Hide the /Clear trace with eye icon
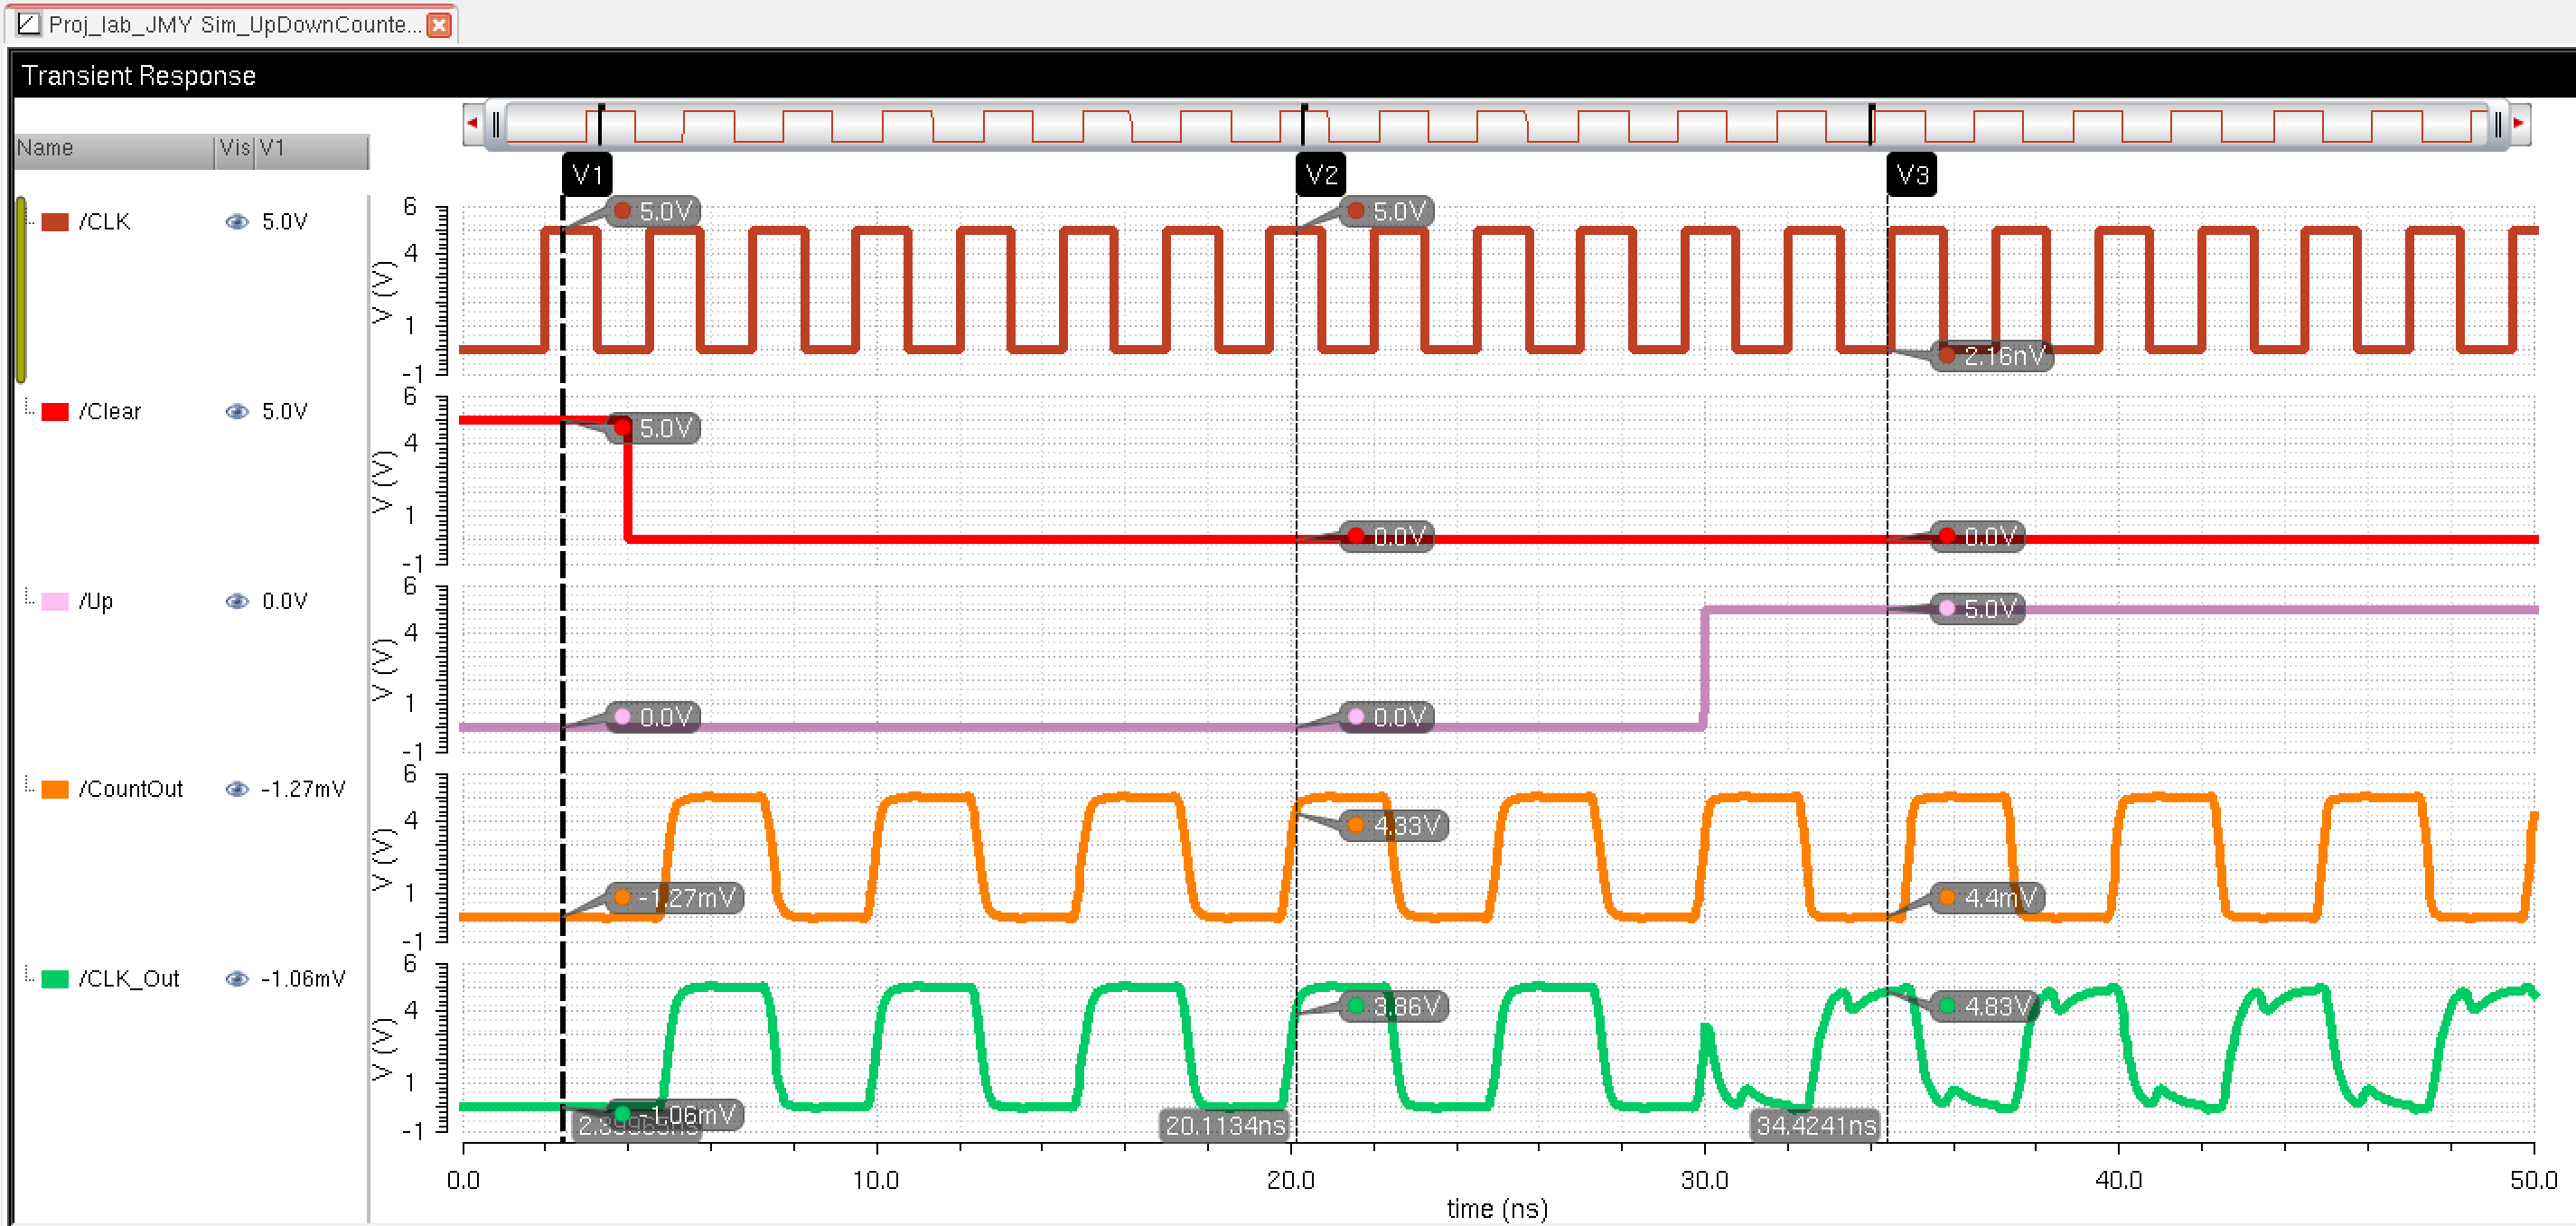Screen dimensions: 2576x1226 237,412
